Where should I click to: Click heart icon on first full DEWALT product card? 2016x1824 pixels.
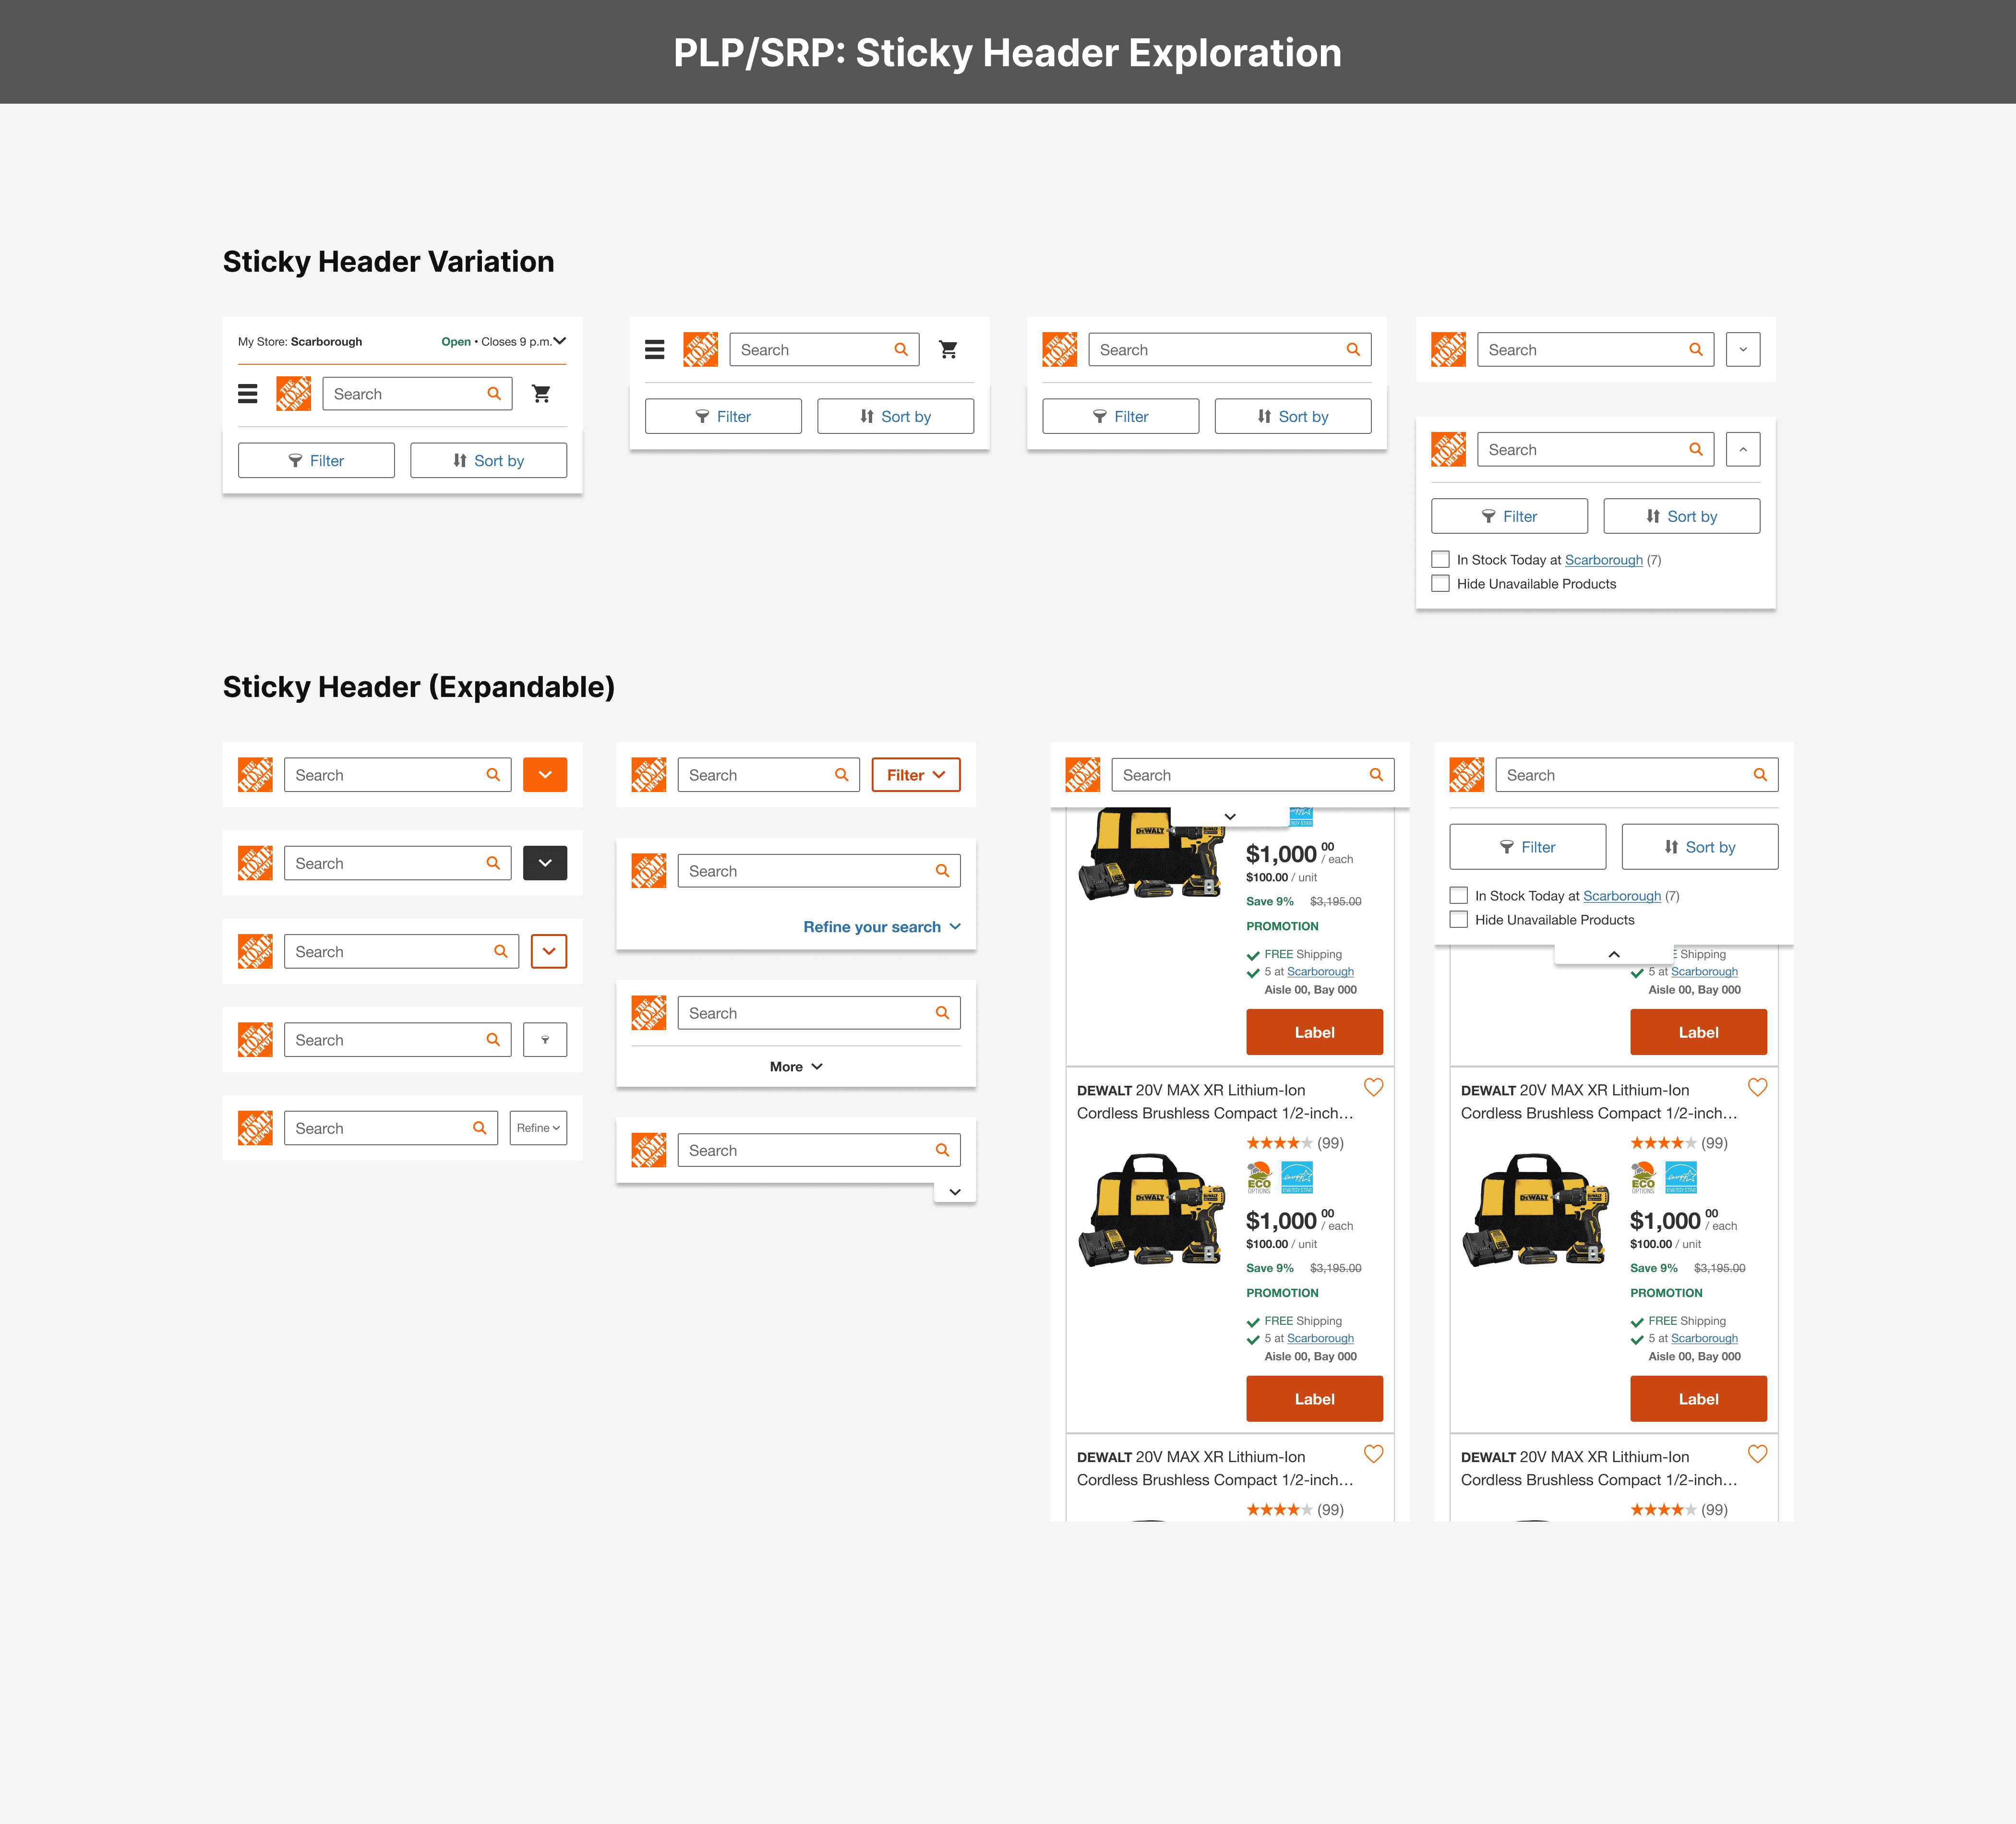pos(1373,1087)
